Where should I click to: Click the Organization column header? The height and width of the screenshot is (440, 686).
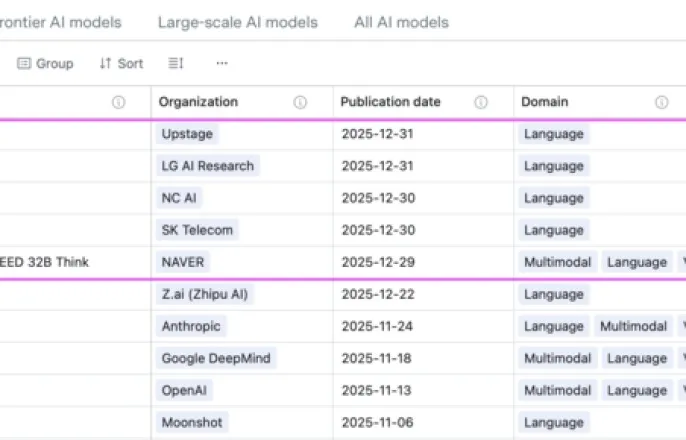point(198,102)
